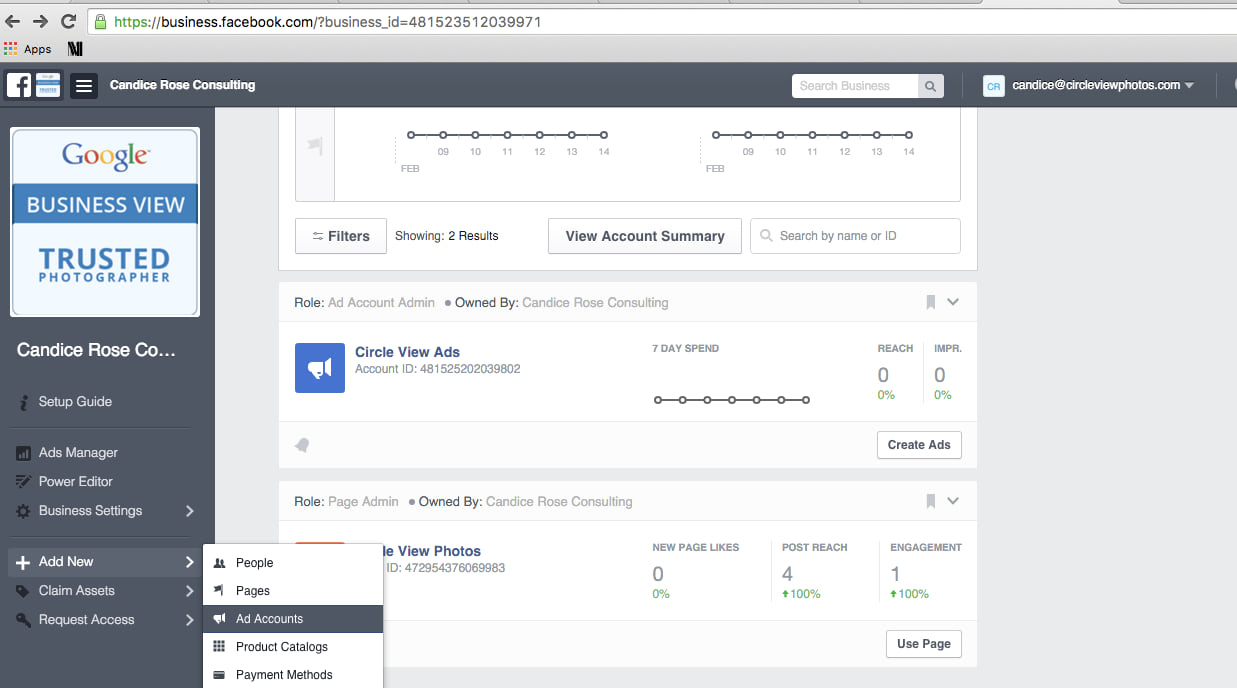Click the Circle View Ads megaphone icon
This screenshot has width=1237, height=688.
pyautogui.click(x=320, y=368)
